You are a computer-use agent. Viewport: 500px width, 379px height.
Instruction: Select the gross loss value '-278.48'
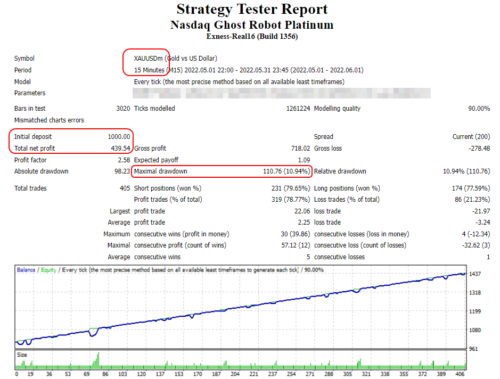(479, 148)
